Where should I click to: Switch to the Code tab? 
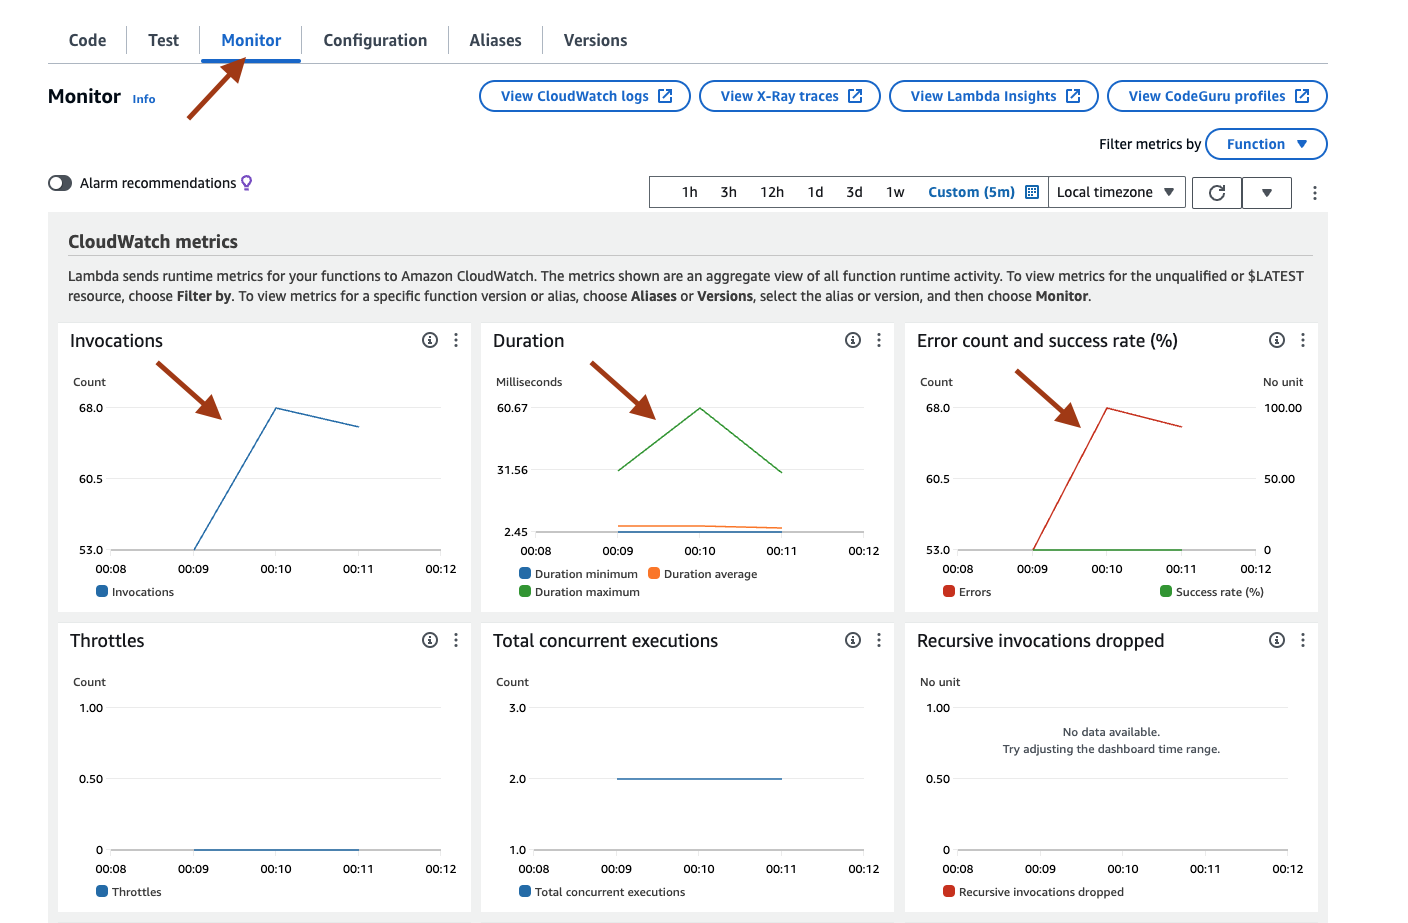point(87,40)
